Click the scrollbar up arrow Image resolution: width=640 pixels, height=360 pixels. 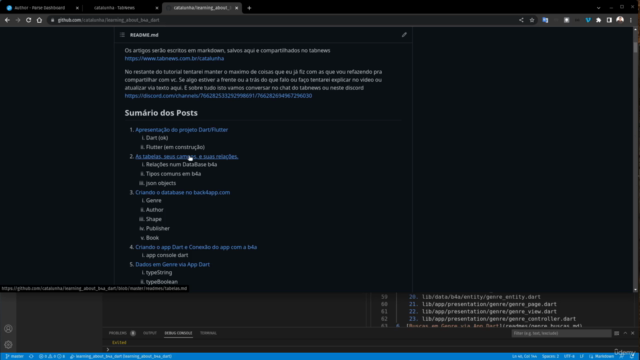click(635, 29)
